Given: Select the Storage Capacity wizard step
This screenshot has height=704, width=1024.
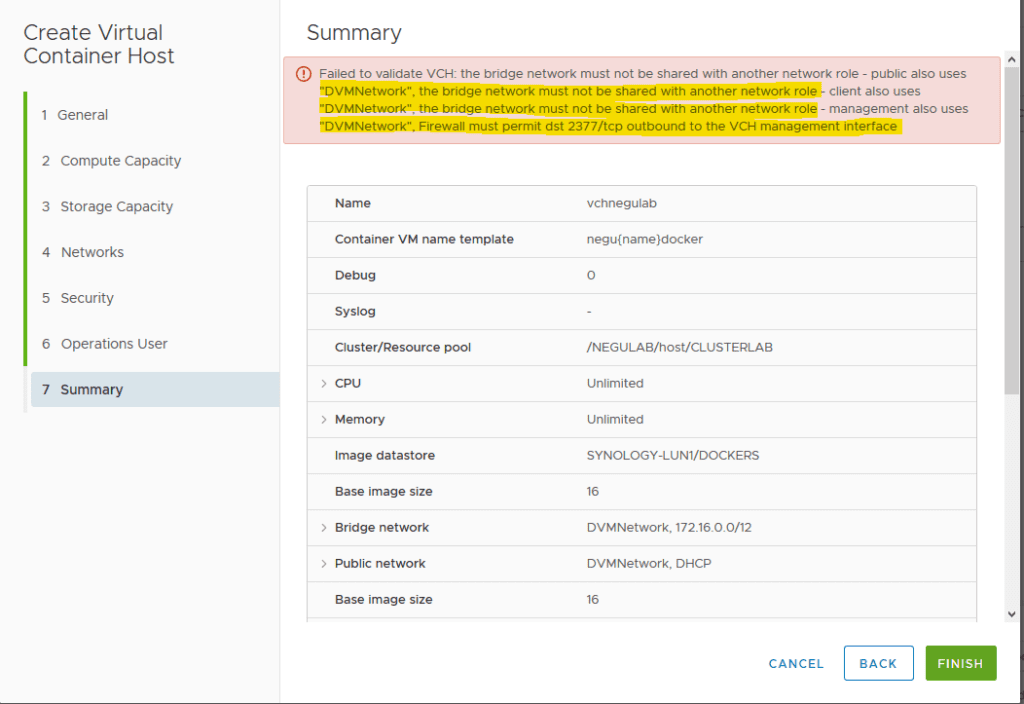Looking at the screenshot, I should point(109,206).
